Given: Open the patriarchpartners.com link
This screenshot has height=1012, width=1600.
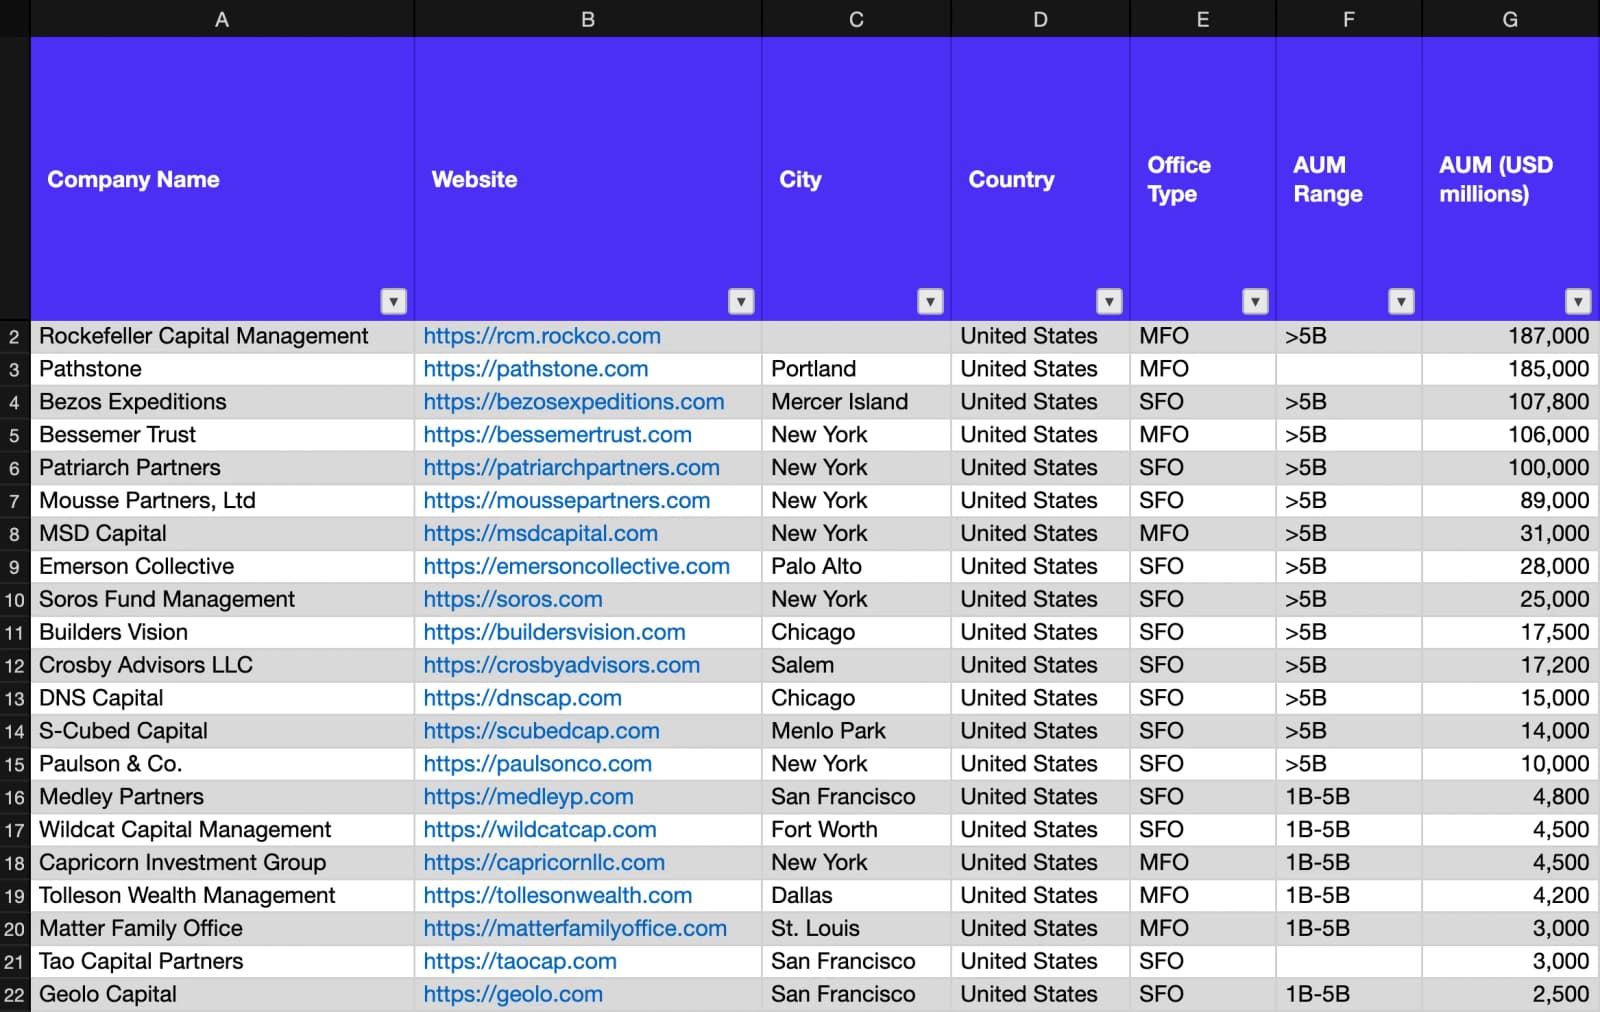Looking at the screenshot, I should click(571, 468).
